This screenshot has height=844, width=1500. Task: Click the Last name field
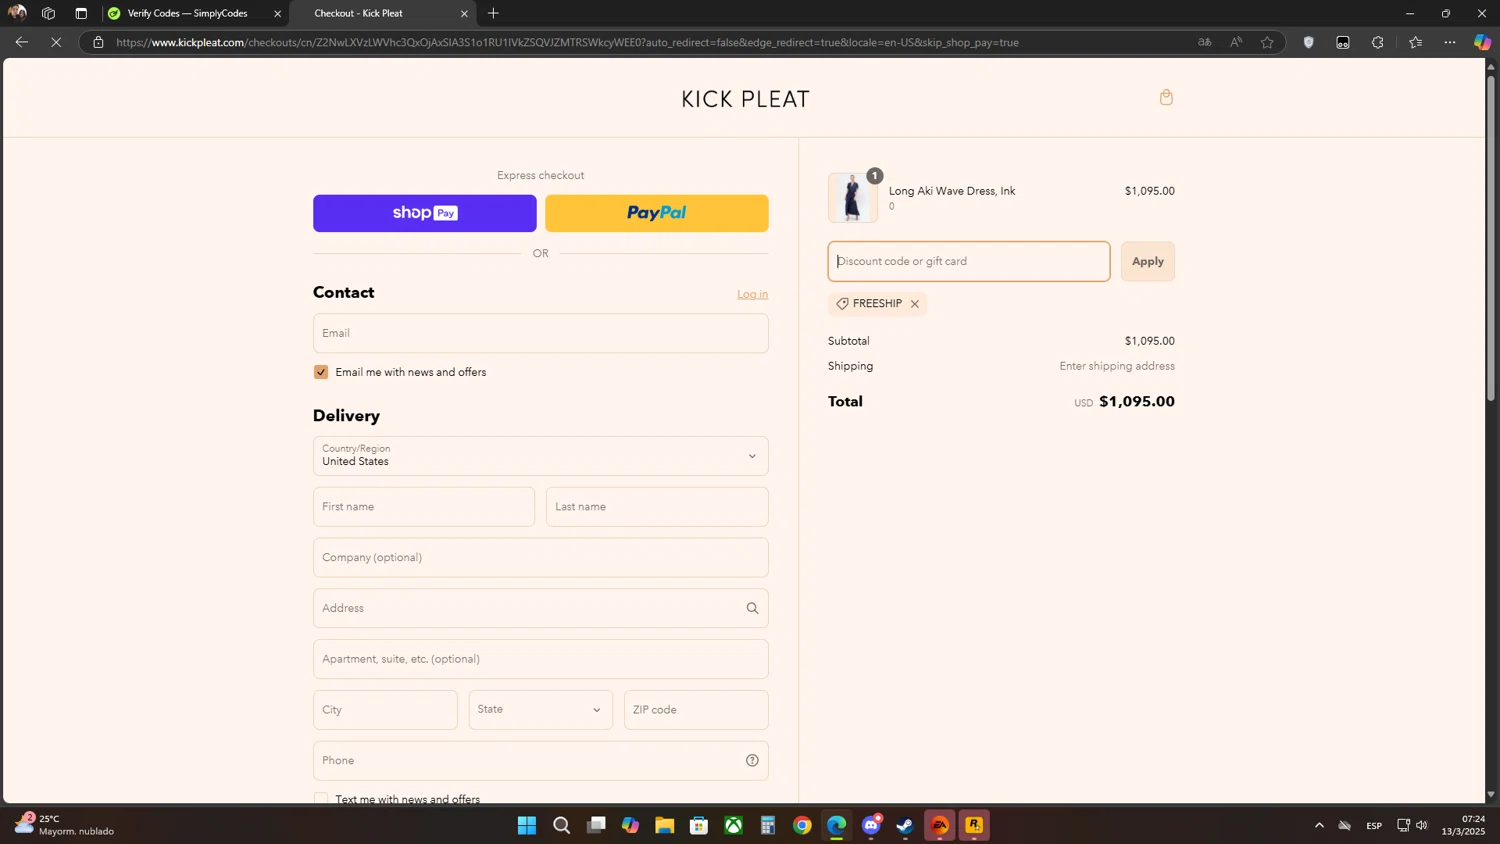[x=657, y=507]
